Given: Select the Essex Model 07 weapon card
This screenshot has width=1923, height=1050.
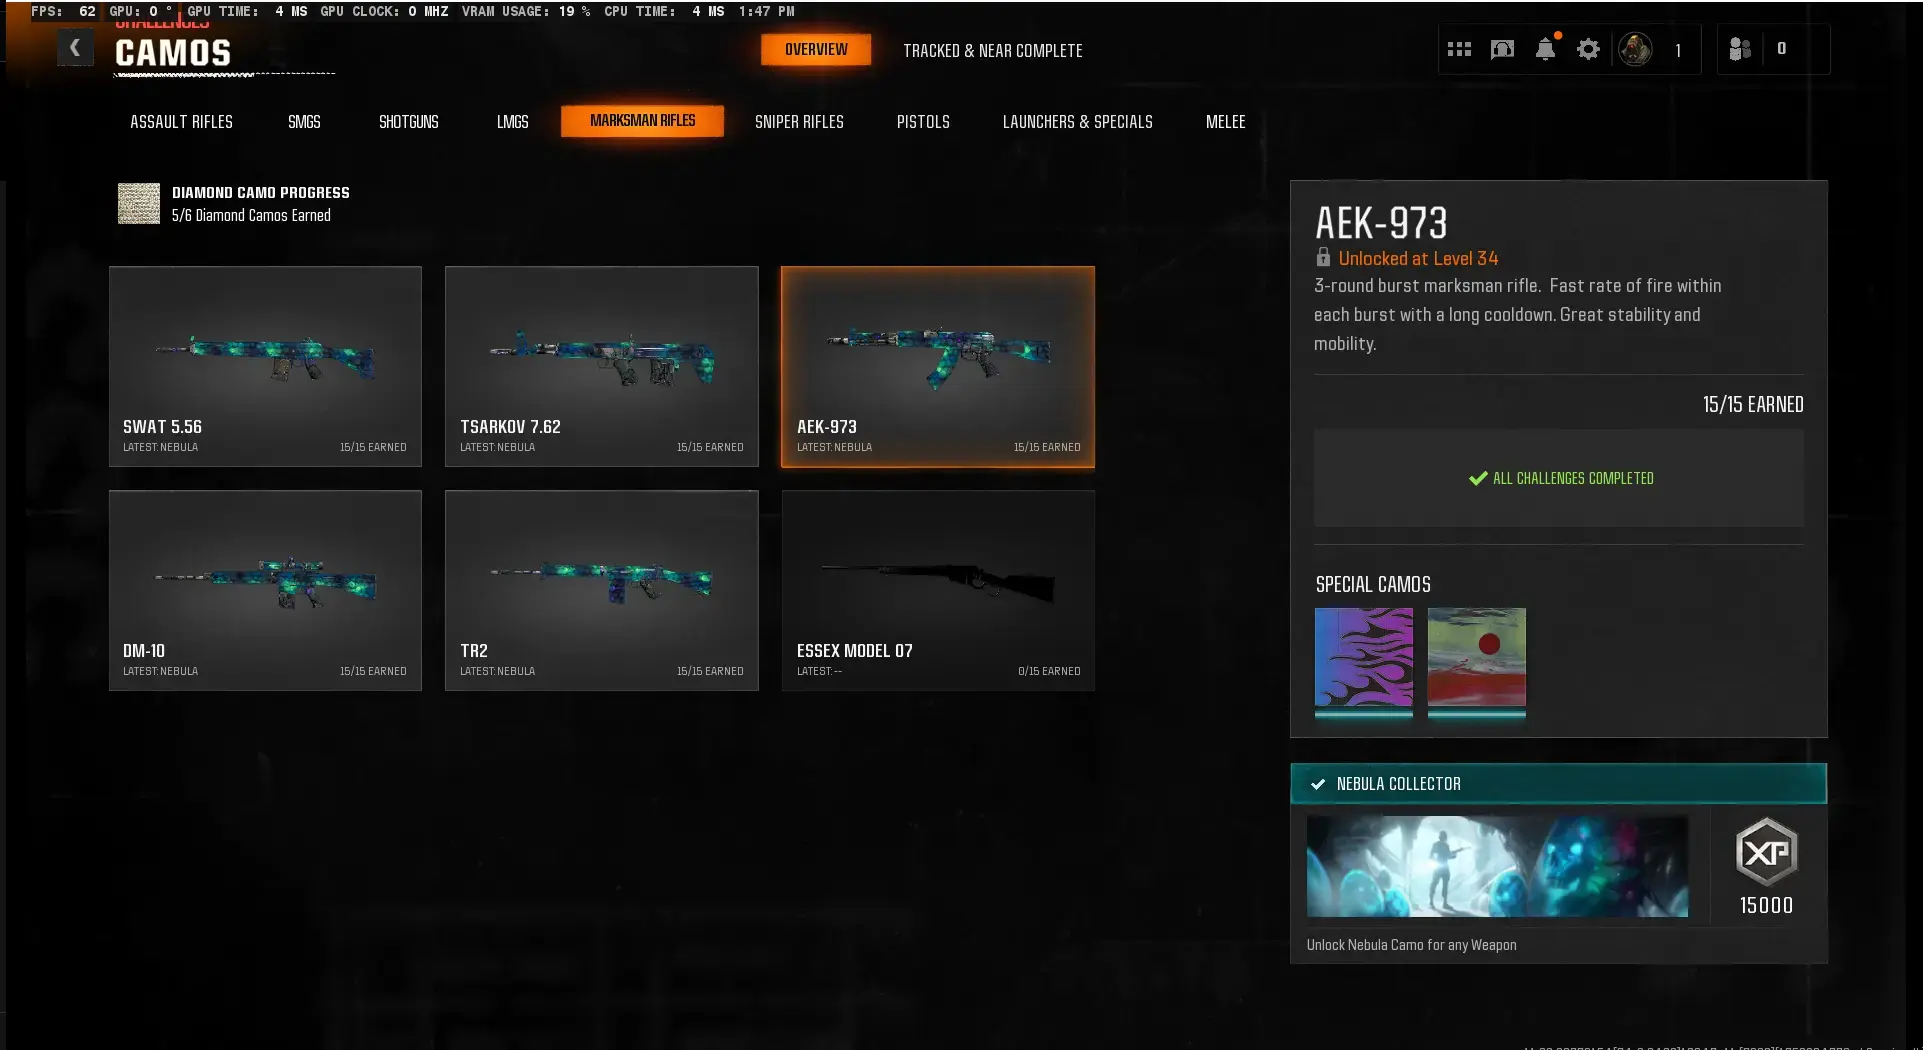Looking at the screenshot, I should tap(938, 590).
